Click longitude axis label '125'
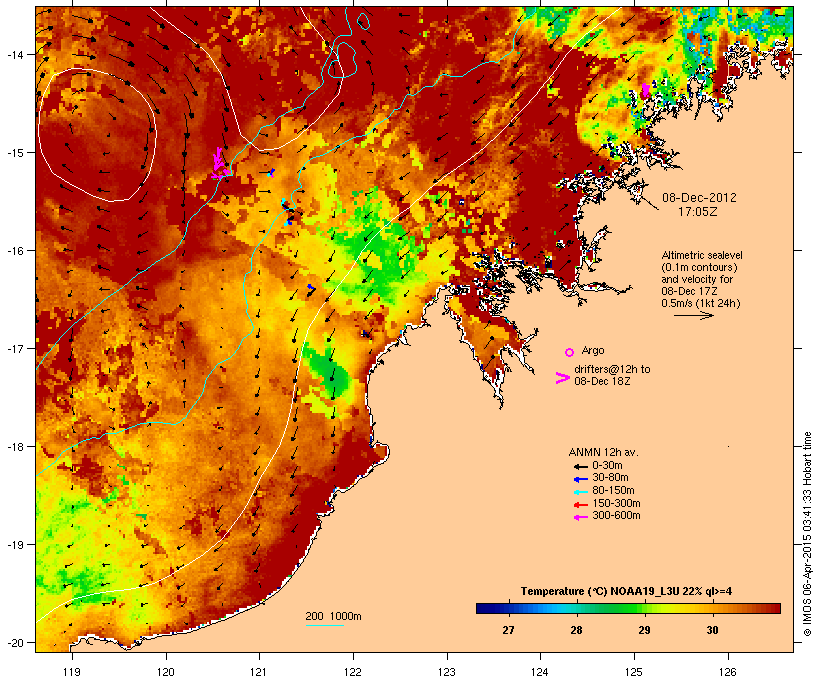 point(634,672)
